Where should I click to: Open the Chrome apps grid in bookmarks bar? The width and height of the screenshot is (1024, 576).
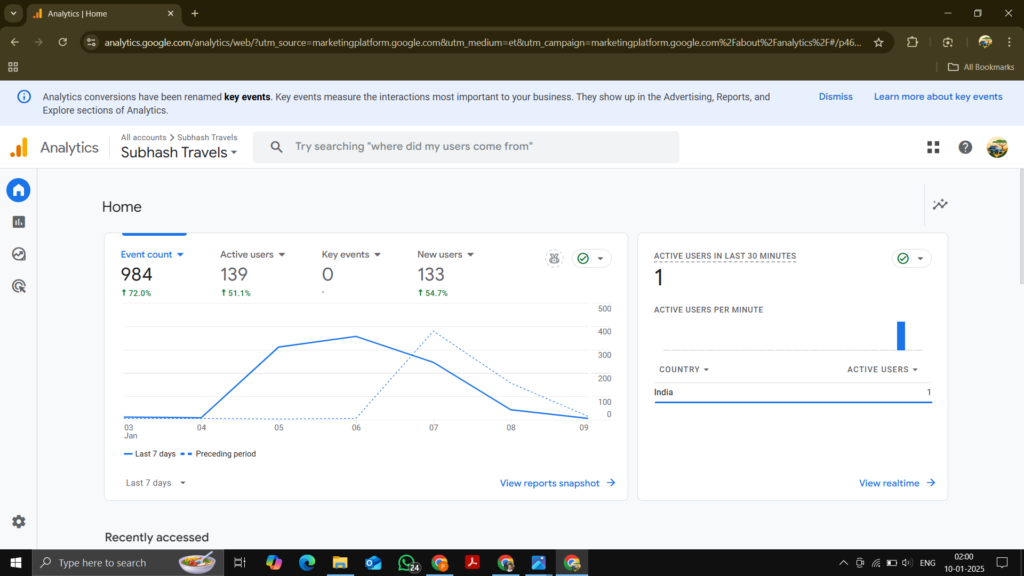13,67
